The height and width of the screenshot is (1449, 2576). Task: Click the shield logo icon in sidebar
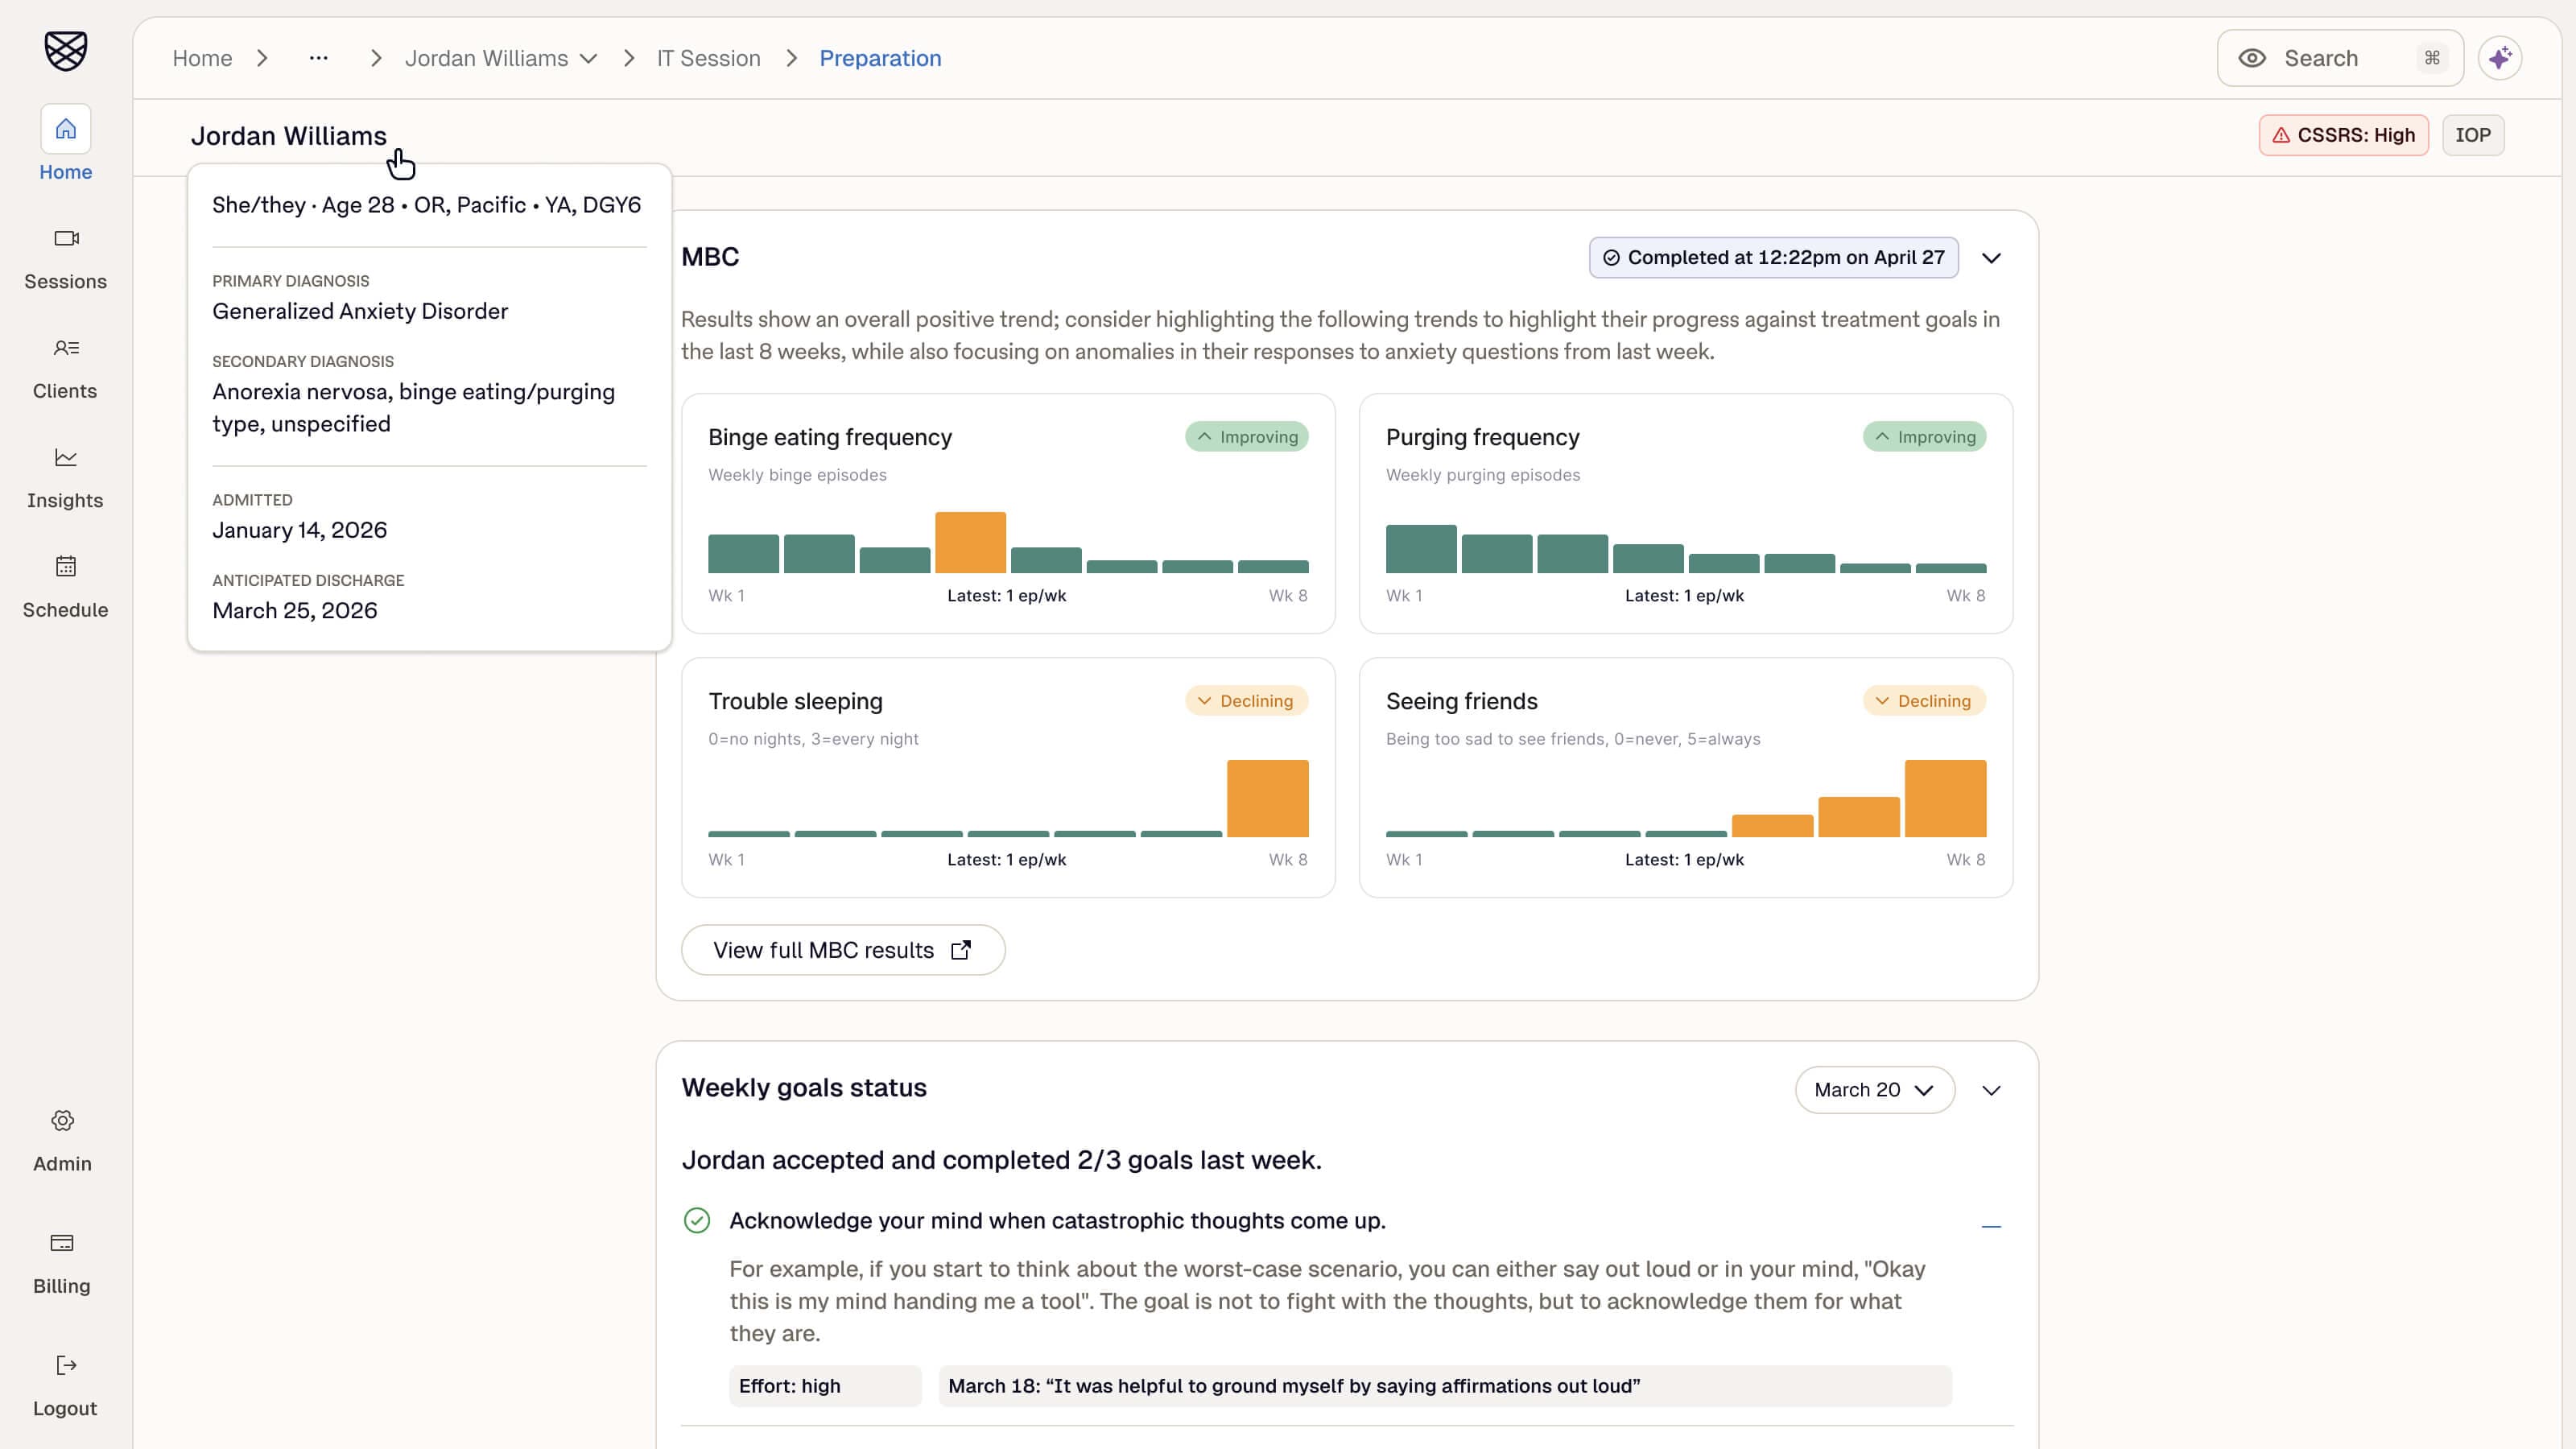[x=66, y=51]
